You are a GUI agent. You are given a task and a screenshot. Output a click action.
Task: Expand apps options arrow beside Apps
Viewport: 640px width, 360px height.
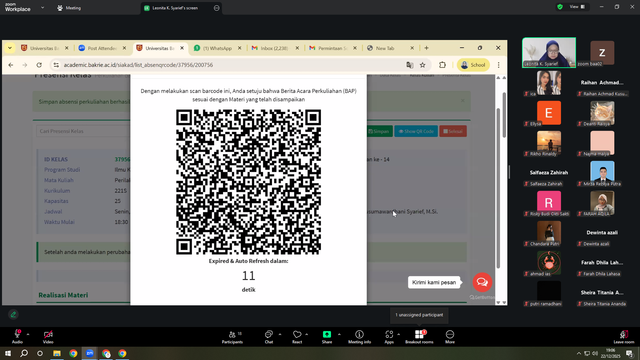[398, 334]
